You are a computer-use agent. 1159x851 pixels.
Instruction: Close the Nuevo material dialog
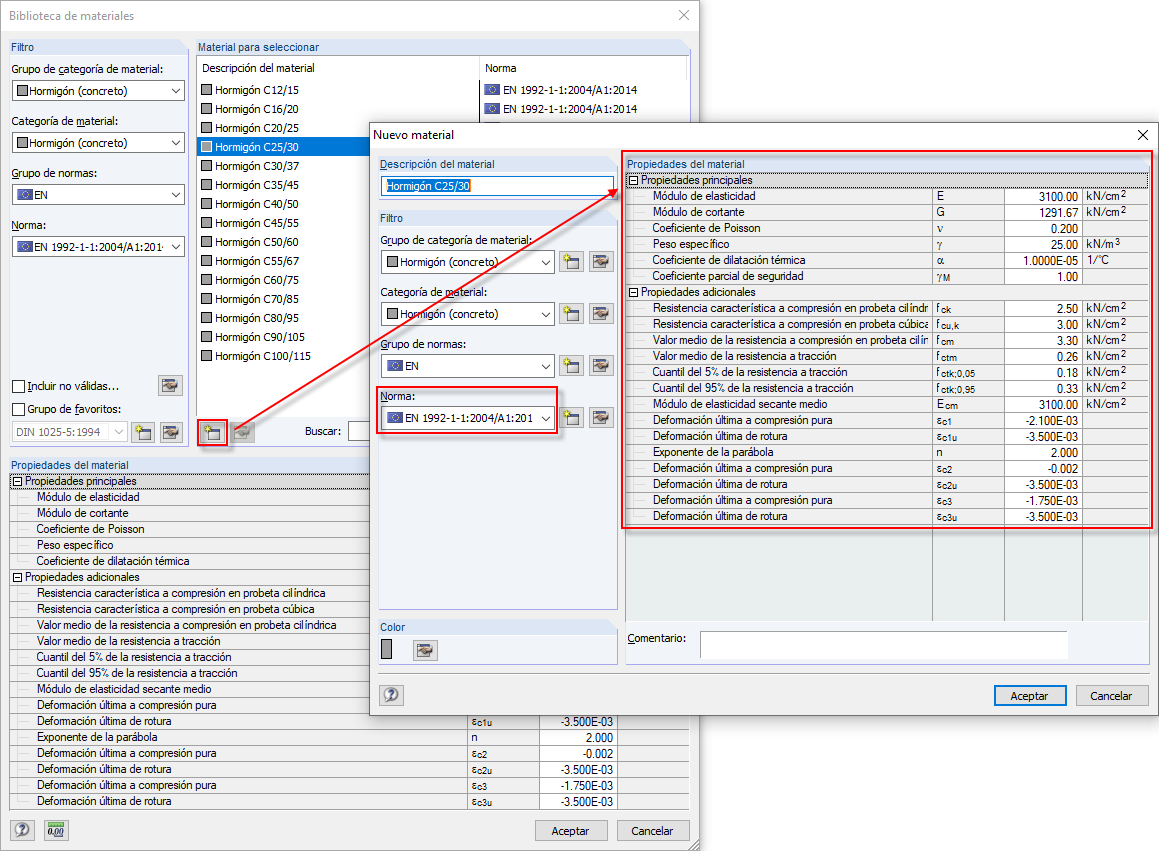tap(1142, 135)
